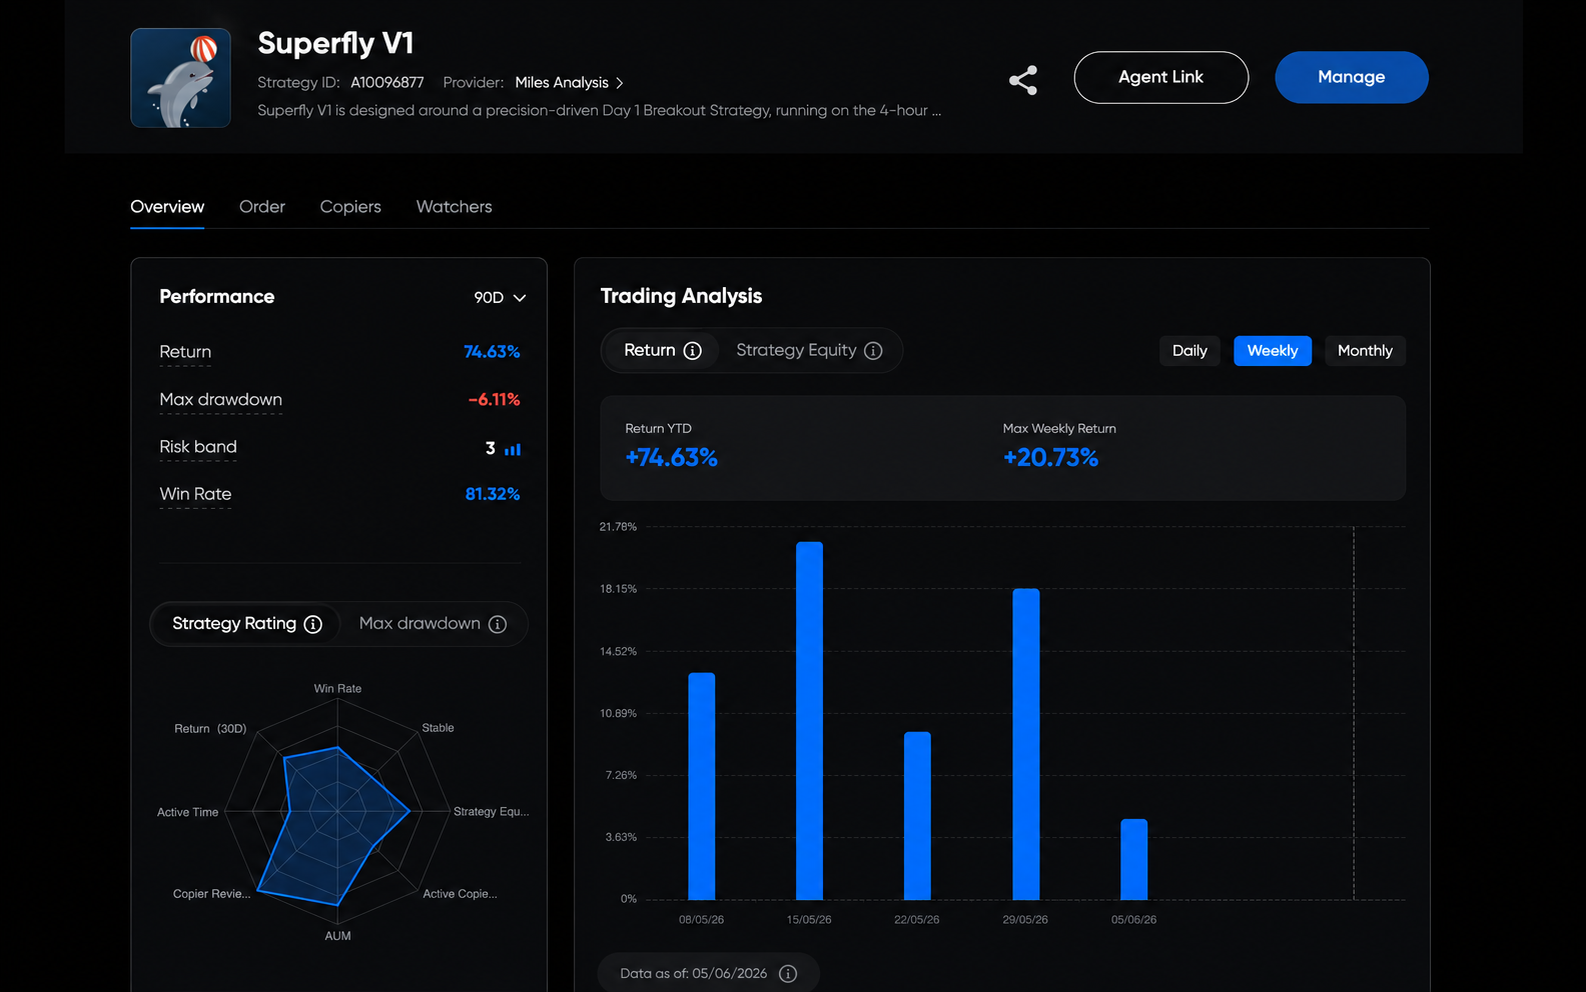
Task: Click the info icon beside Data as of
Action: [x=788, y=974]
